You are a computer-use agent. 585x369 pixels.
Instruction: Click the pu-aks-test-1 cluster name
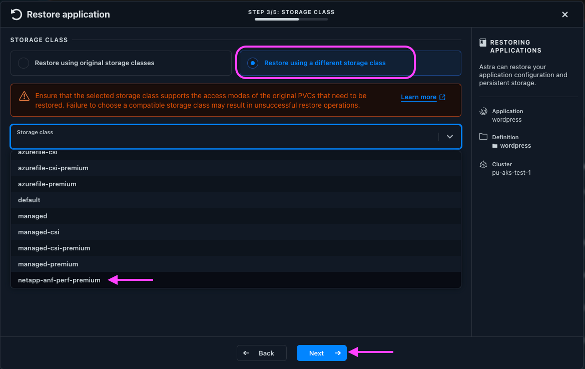(x=511, y=173)
